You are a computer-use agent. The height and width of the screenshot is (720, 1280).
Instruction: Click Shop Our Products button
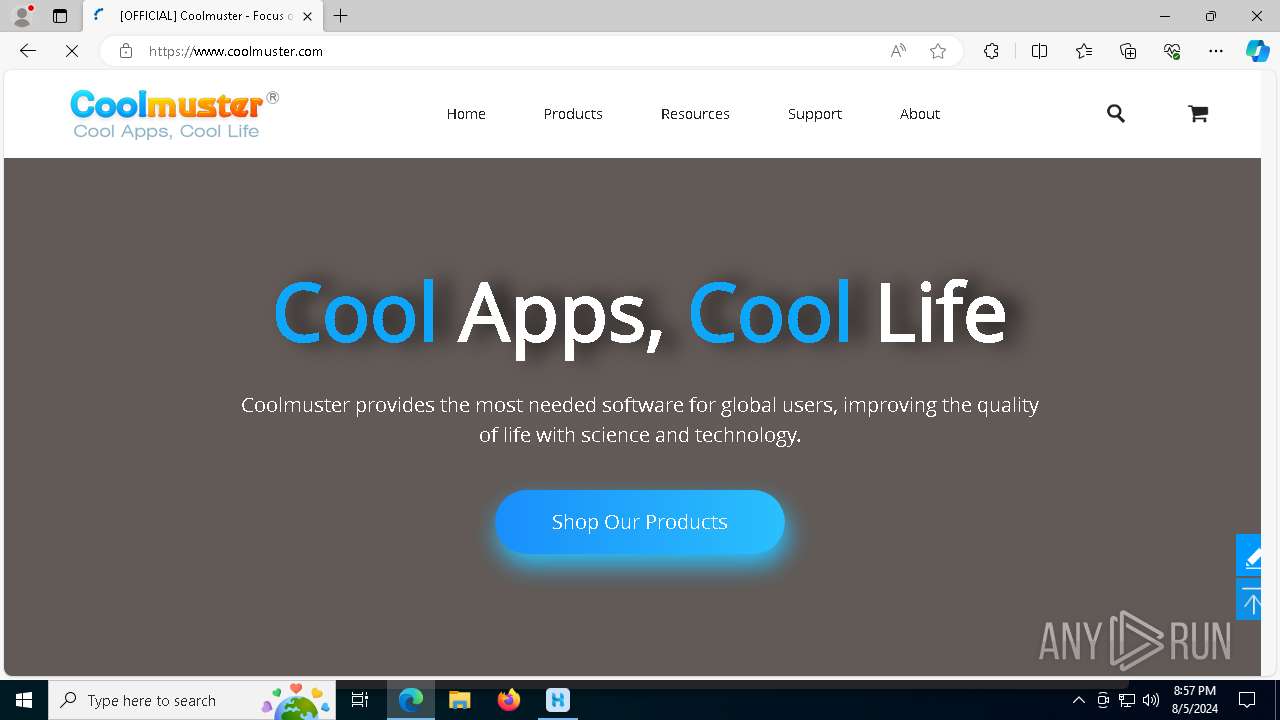point(640,522)
